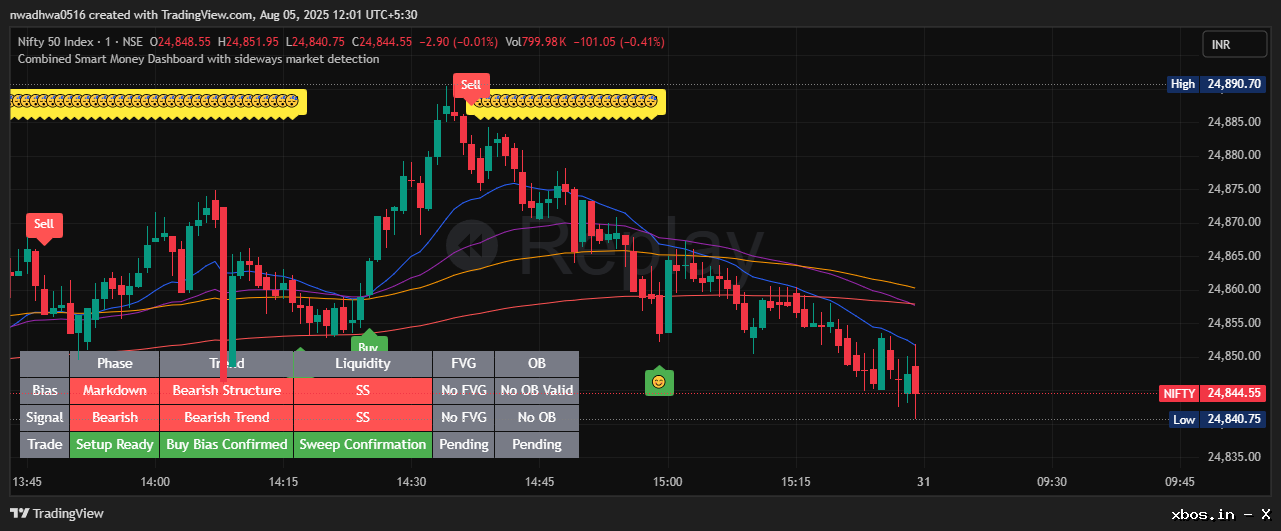
Task: Click the green smiley face marker
Action: coord(658,381)
